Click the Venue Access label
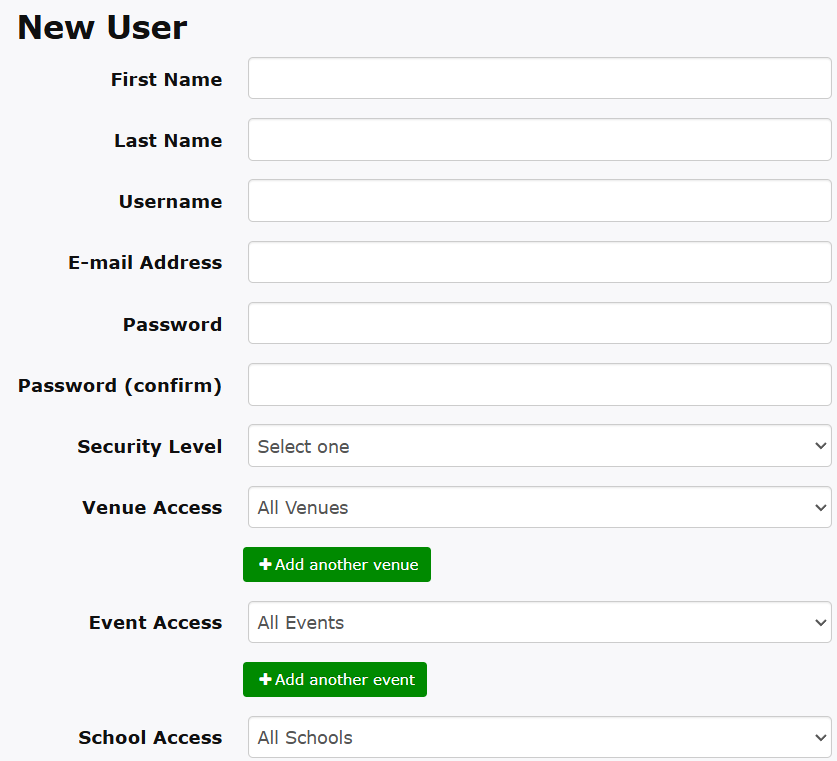The height and width of the screenshot is (761, 837). (152, 508)
